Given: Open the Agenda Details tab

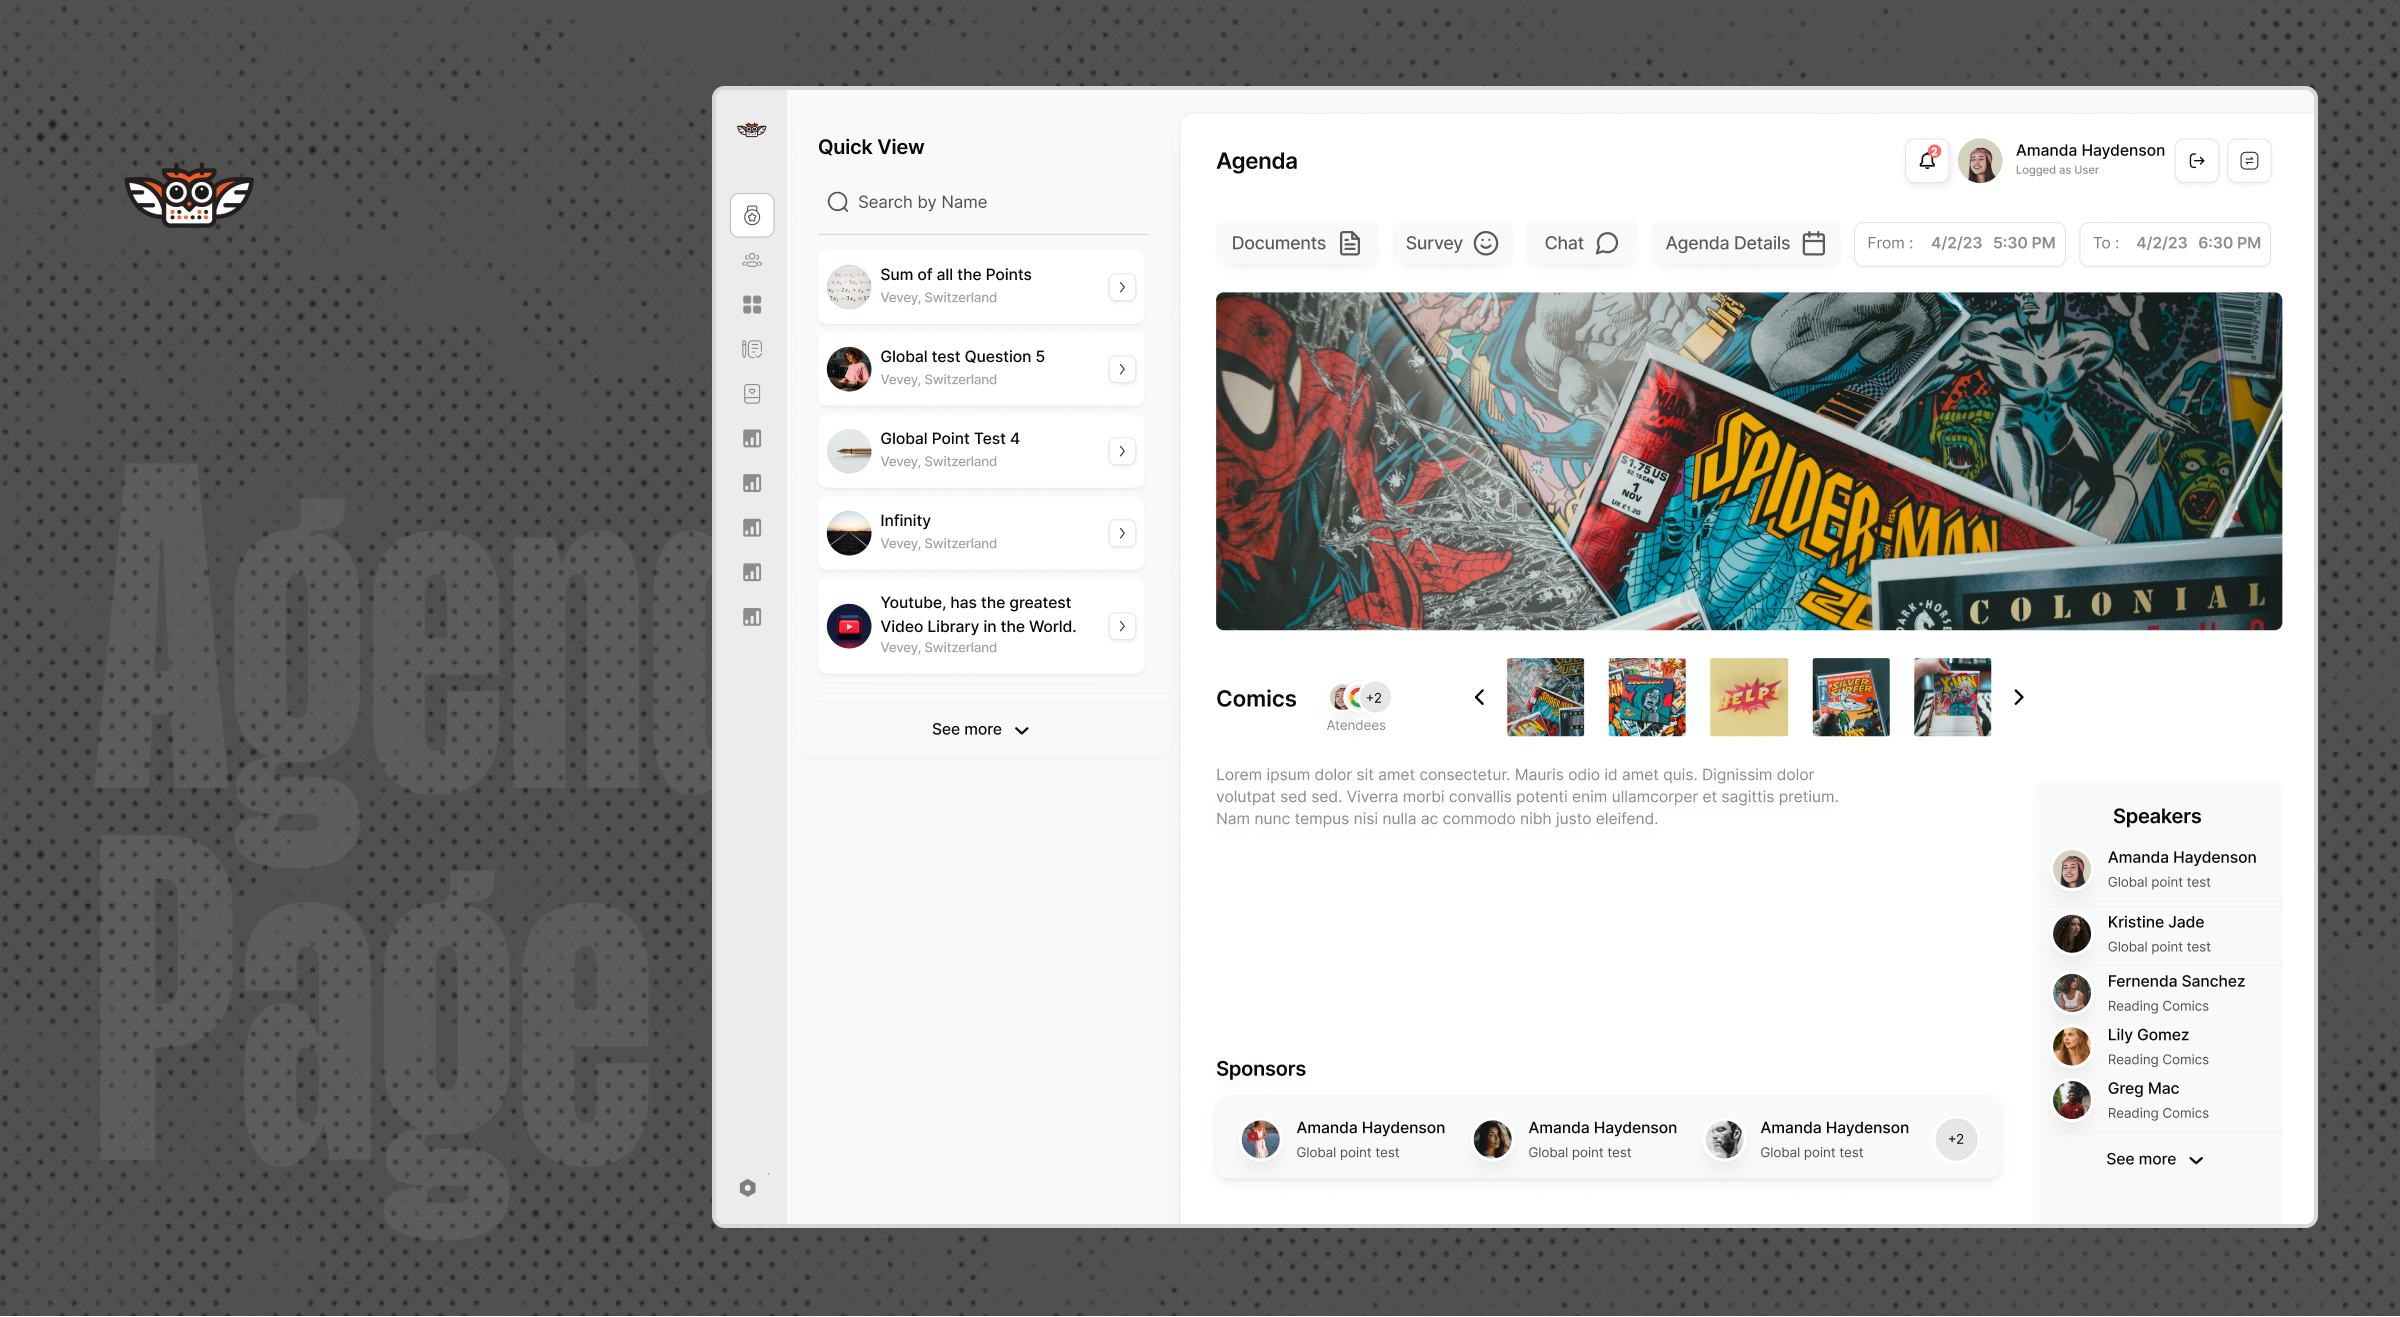Looking at the screenshot, I should [x=1746, y=243].
